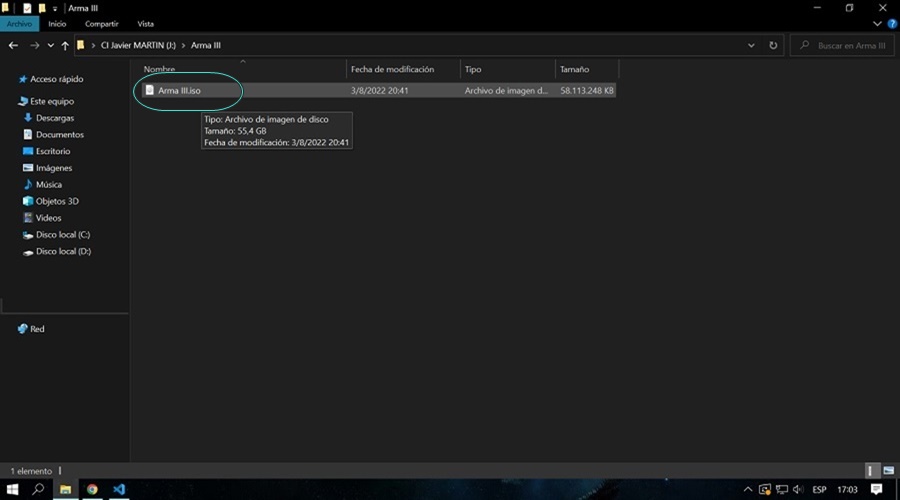The width and height of the screenshot is (900, 500).
Task: Go up one folder level
Action: [65, 45]
